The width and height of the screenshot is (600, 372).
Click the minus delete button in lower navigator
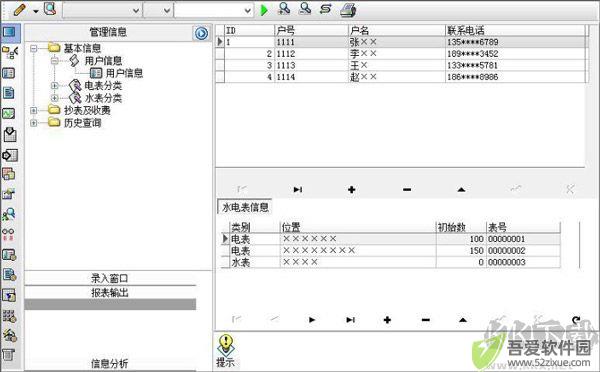426,320
